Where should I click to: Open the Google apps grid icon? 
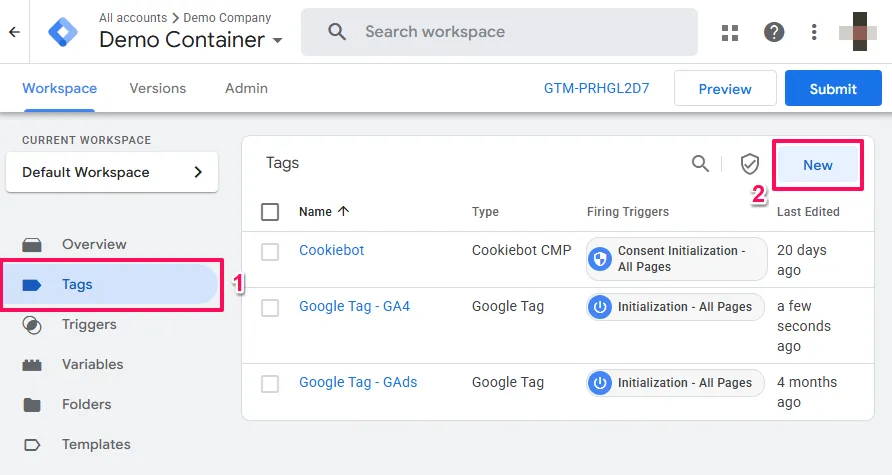pos(730,32)
